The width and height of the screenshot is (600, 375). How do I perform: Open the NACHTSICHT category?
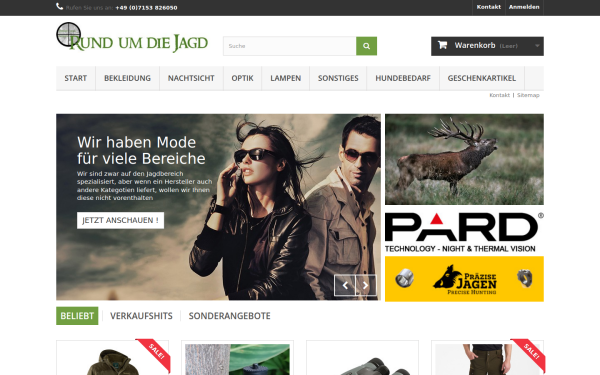pyautogui.click(x=191, y=78)
